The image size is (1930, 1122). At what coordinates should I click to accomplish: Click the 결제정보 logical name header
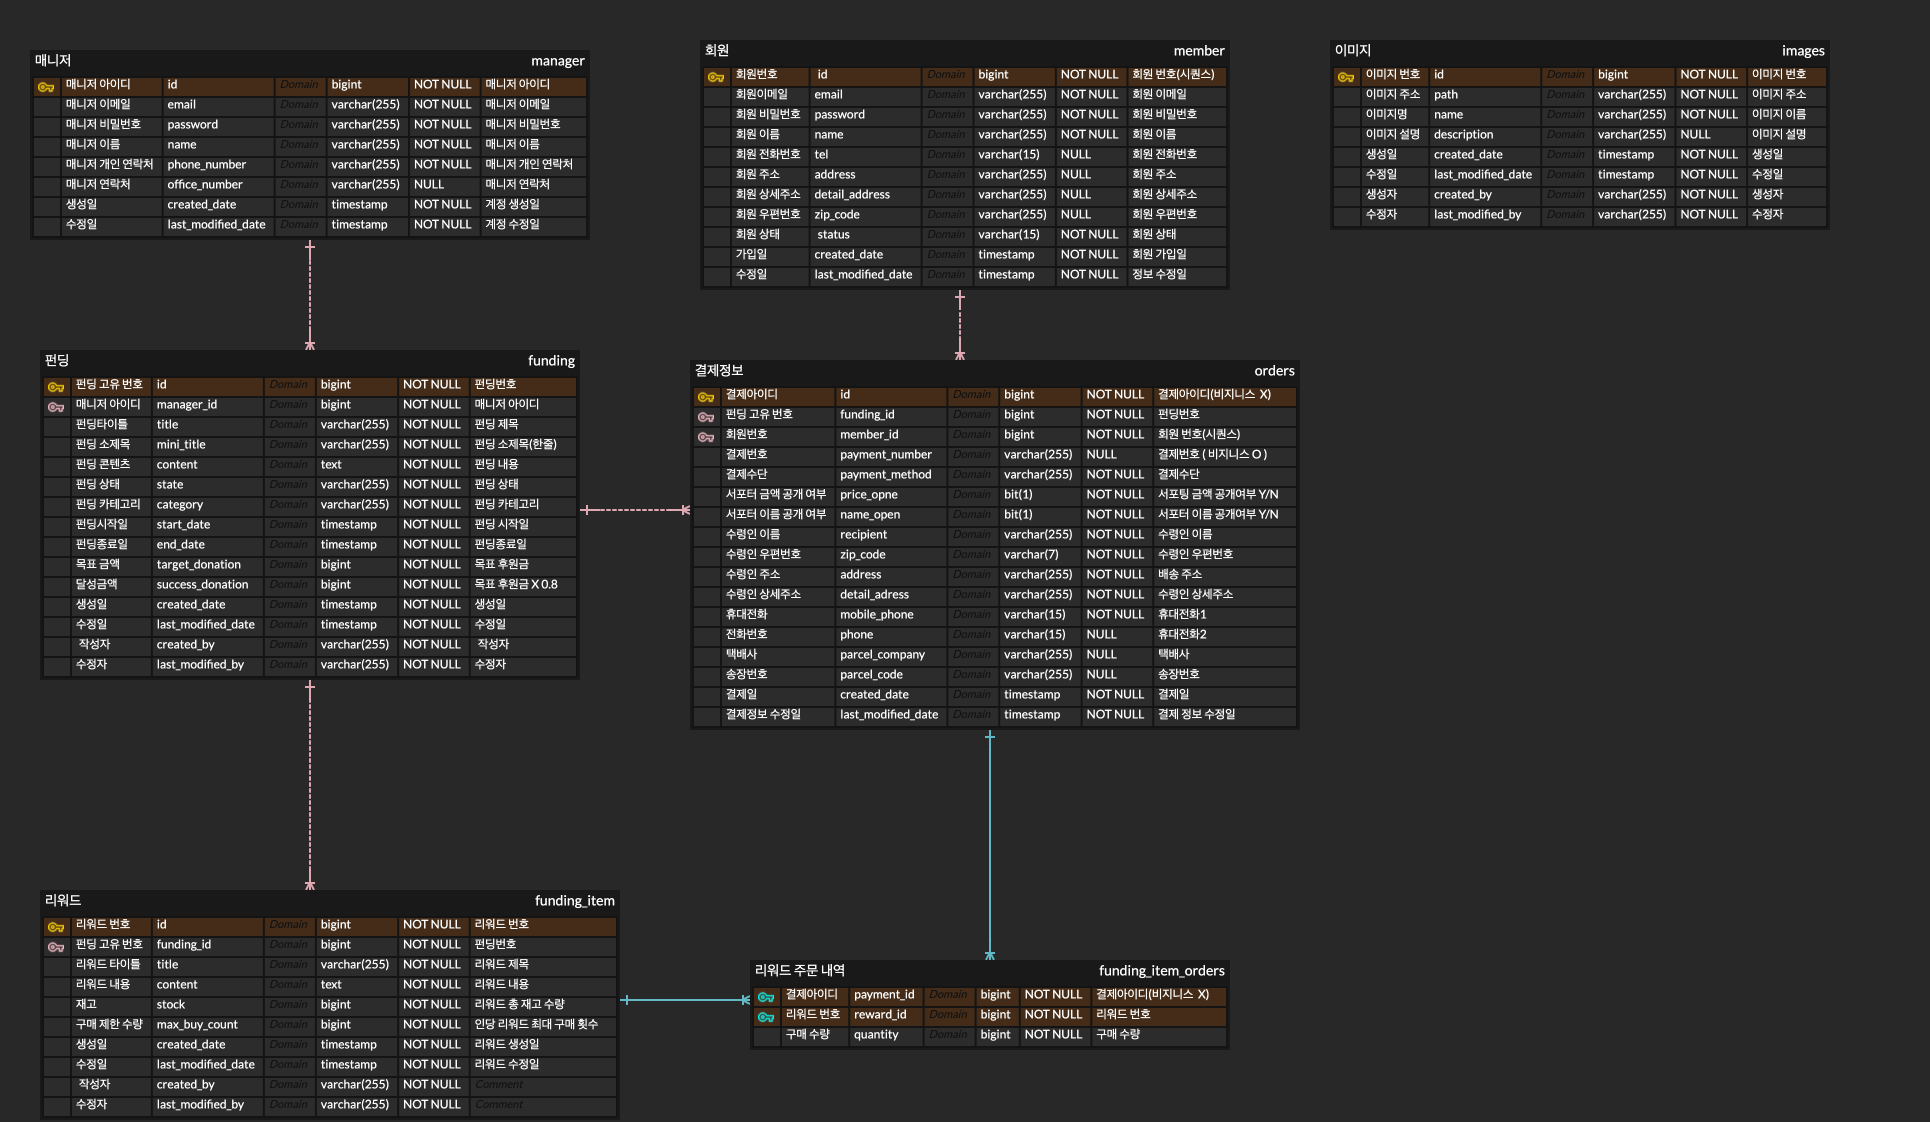pos(719,371)
